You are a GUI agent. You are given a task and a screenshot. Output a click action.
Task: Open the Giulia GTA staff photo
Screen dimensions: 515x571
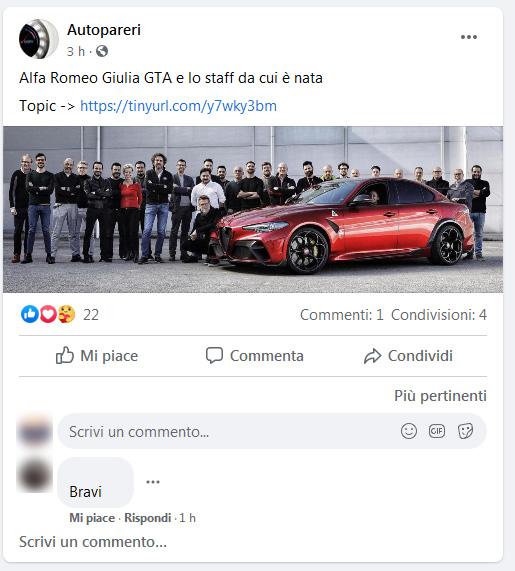point(253,209)
